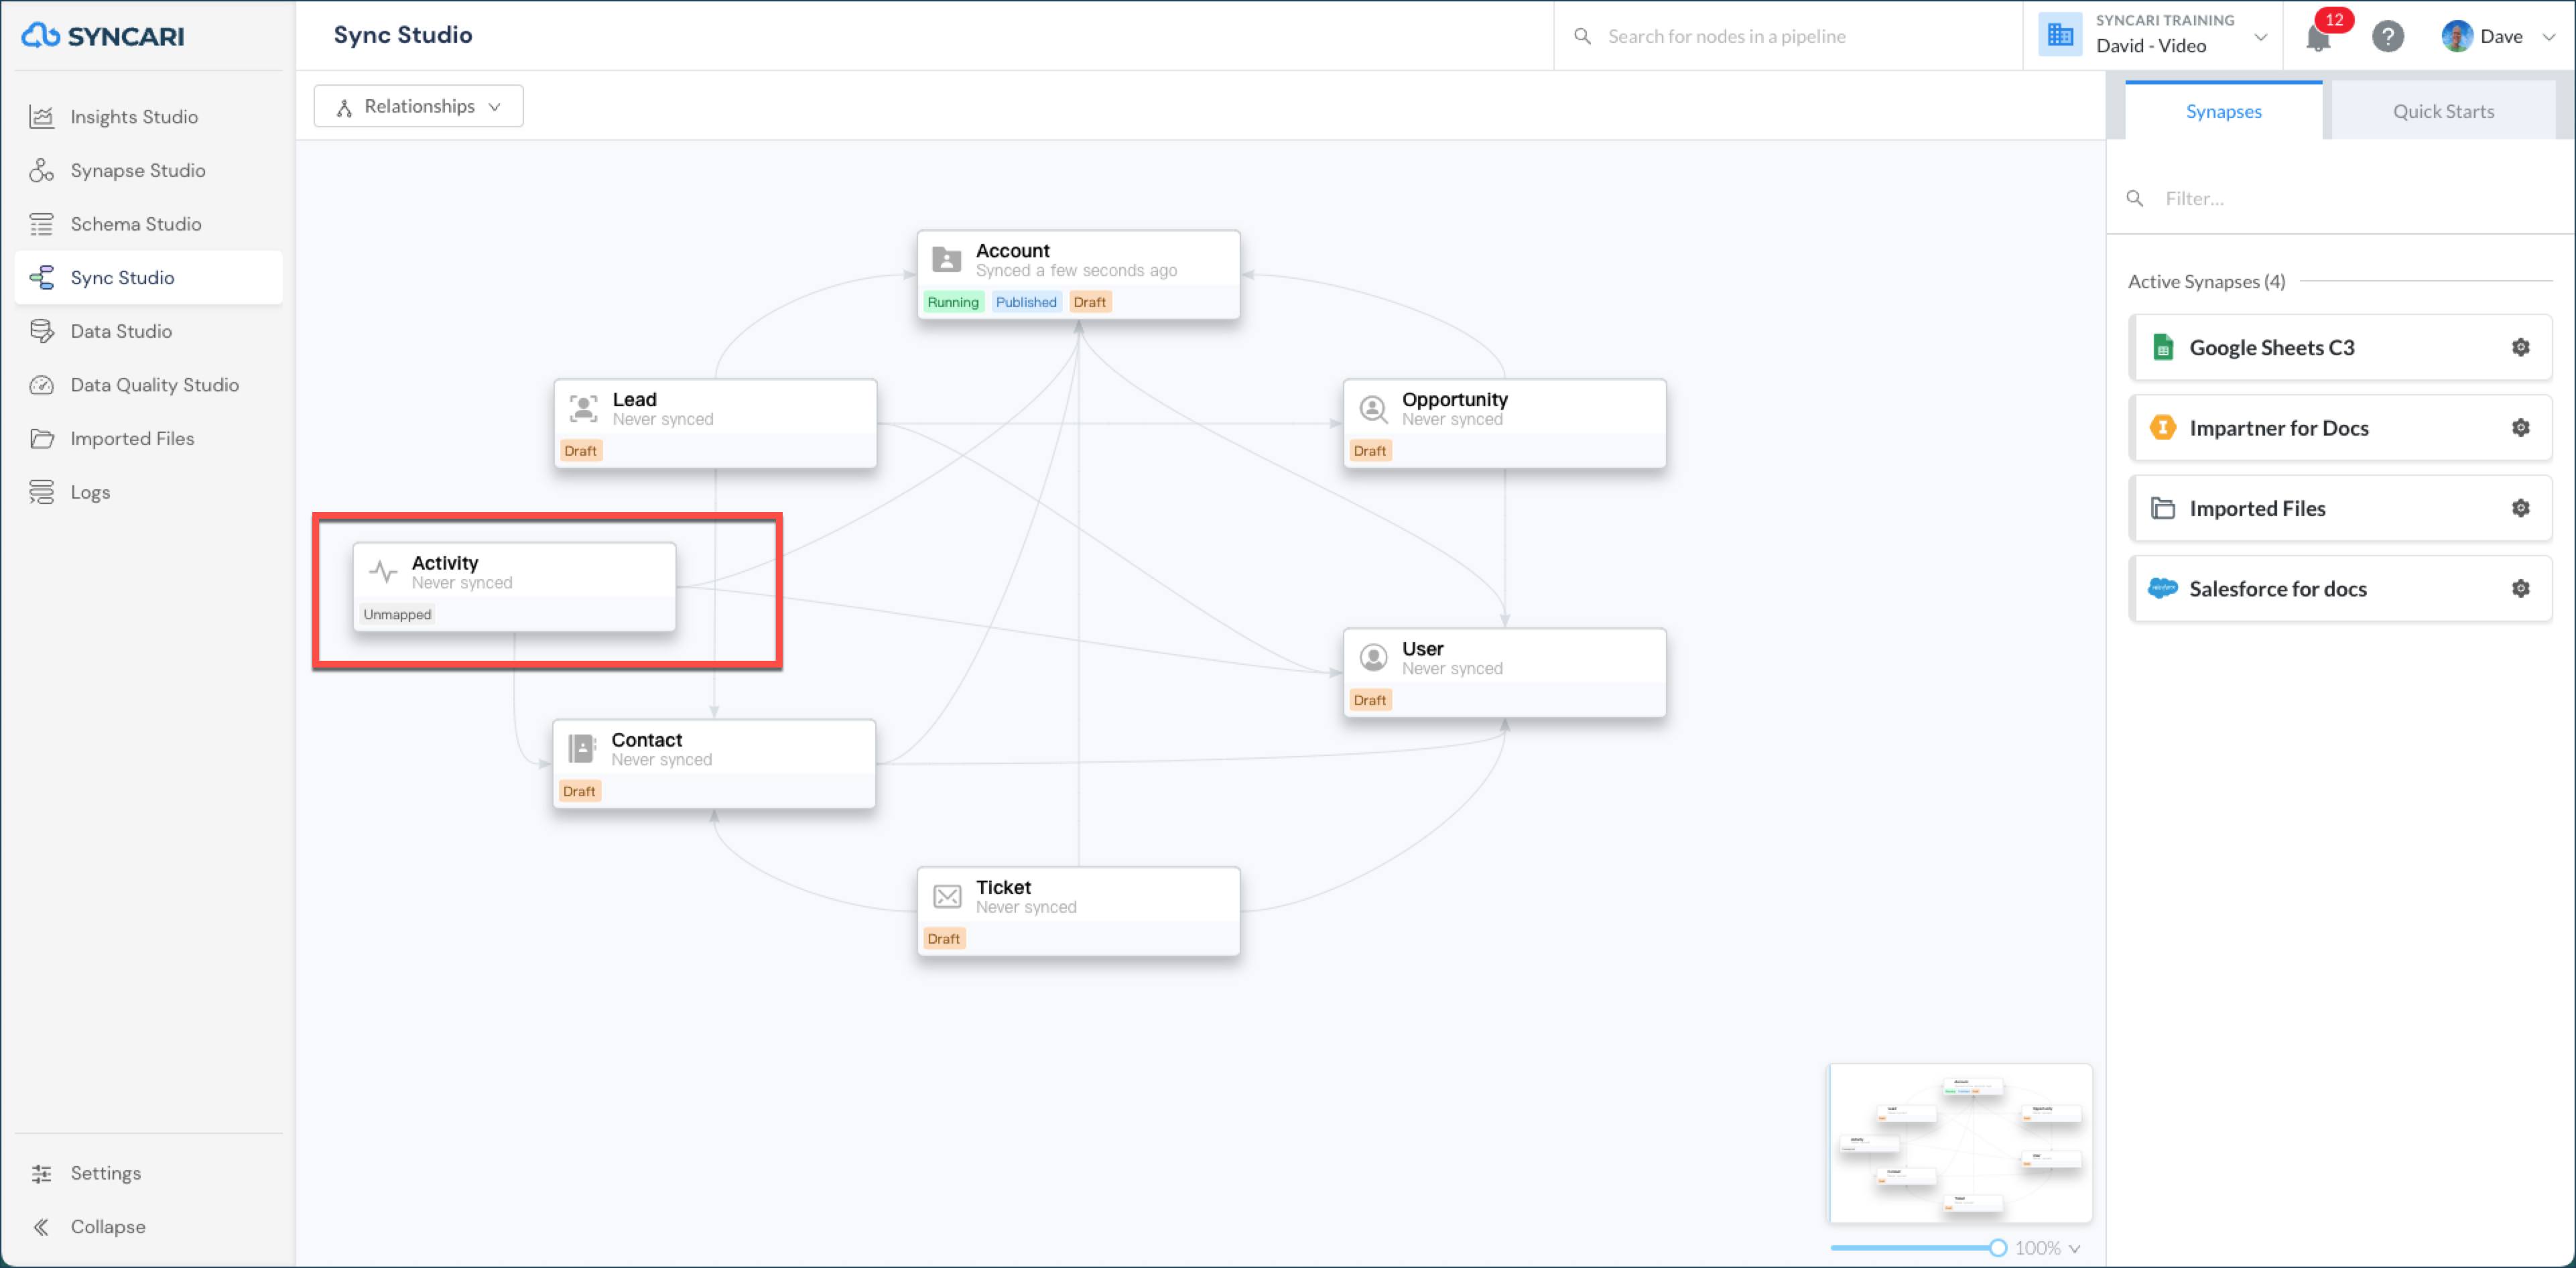This screenshot has height=1268, width=2576.
Task: Open Google Sheets C3 settings gear
Action: (x=2520, y=347)
